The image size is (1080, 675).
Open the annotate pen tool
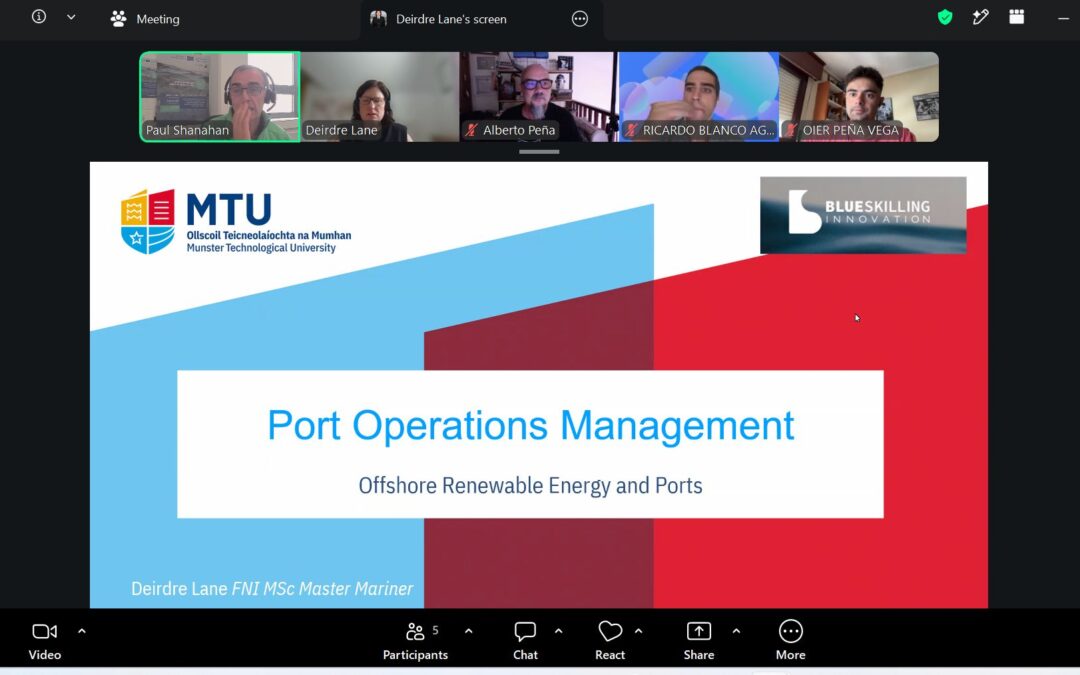pos(981,17)
